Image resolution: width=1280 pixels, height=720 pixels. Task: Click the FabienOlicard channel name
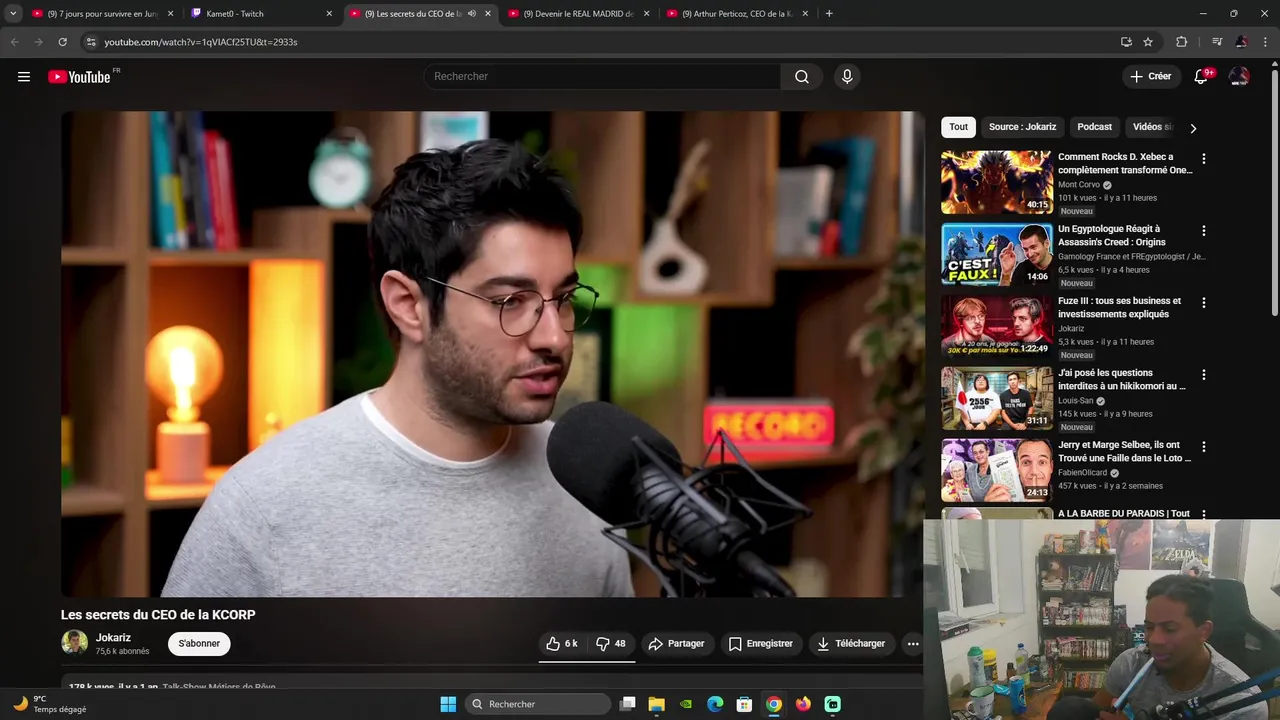(x=1083, y=473)
